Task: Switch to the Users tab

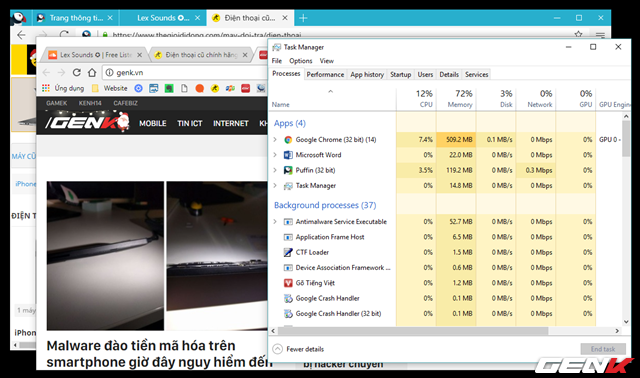Action: pos(425,74)
